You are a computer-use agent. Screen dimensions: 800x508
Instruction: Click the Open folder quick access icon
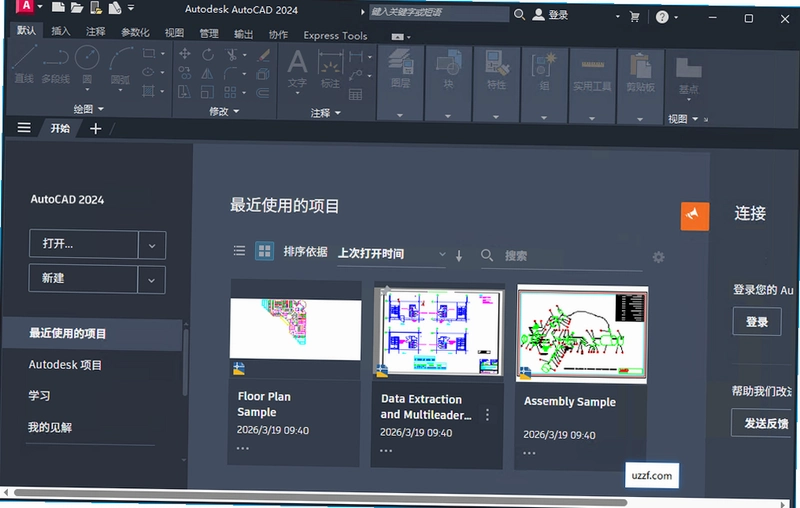77,7
